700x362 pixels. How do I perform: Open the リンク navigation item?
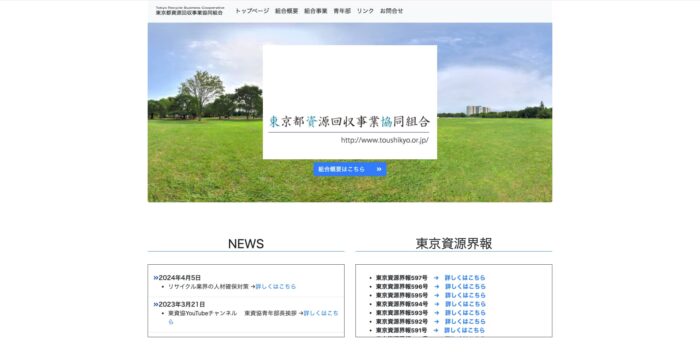click(x=365, y=11)
